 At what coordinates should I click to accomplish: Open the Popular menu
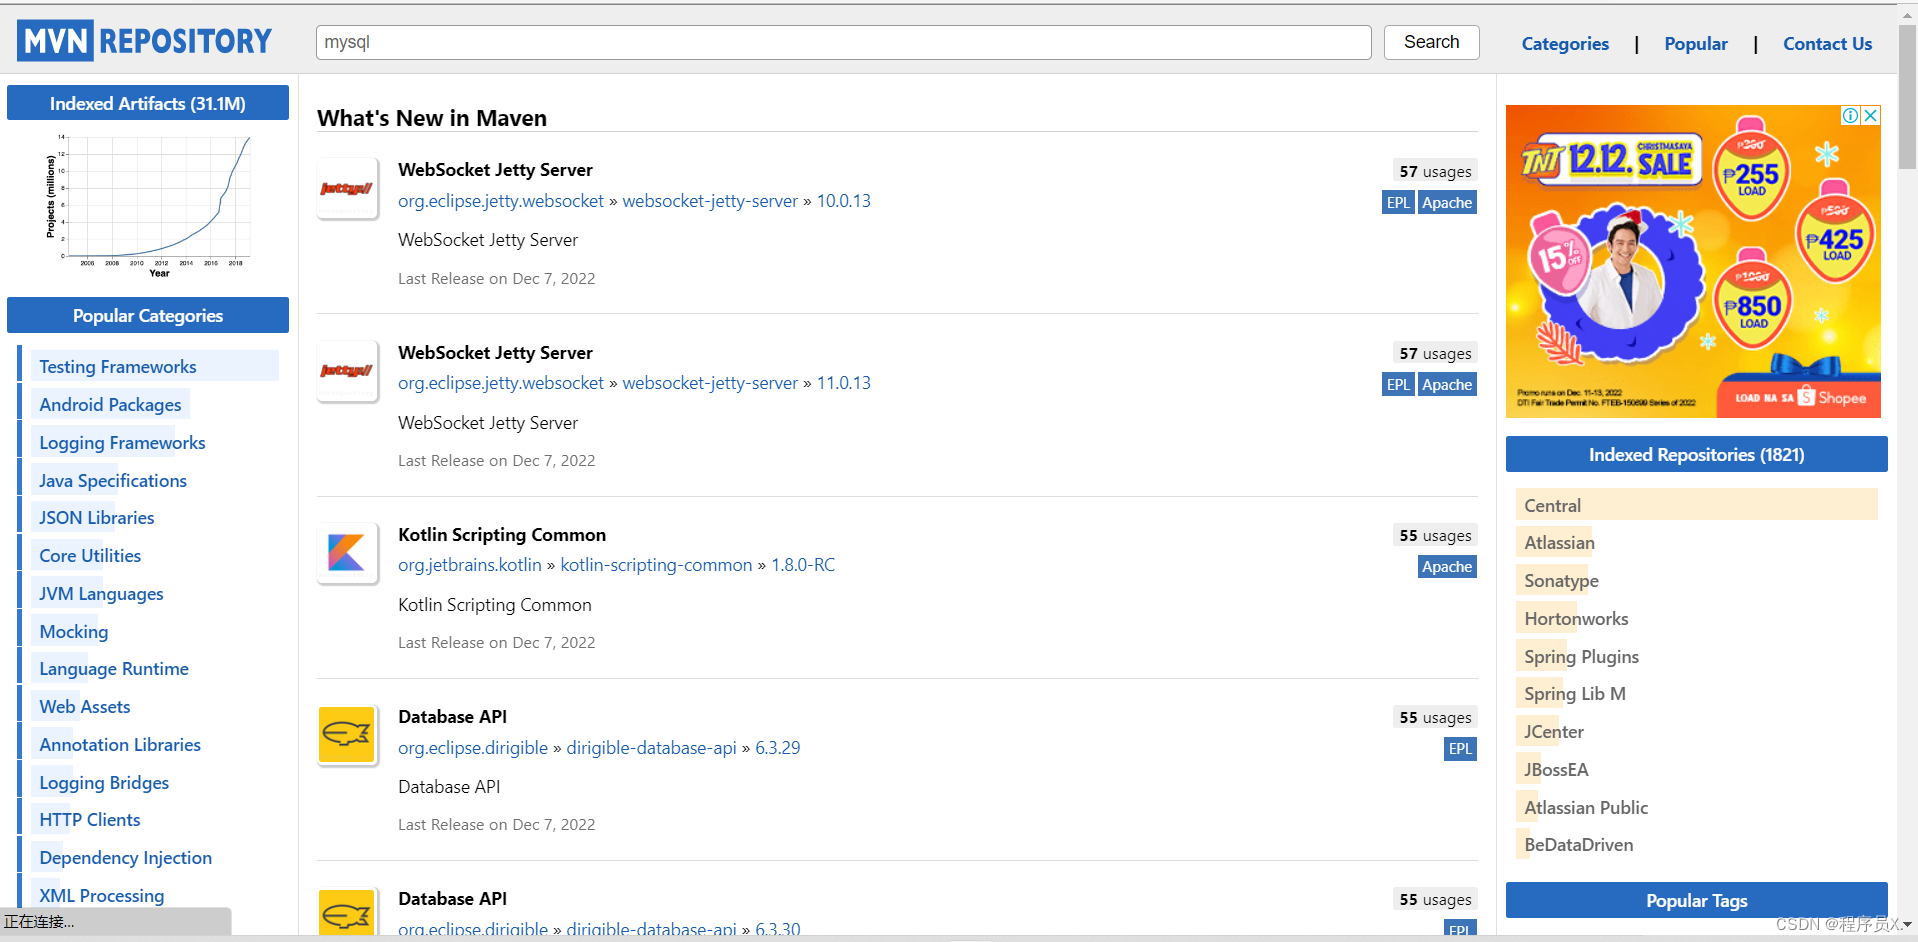1696,44
